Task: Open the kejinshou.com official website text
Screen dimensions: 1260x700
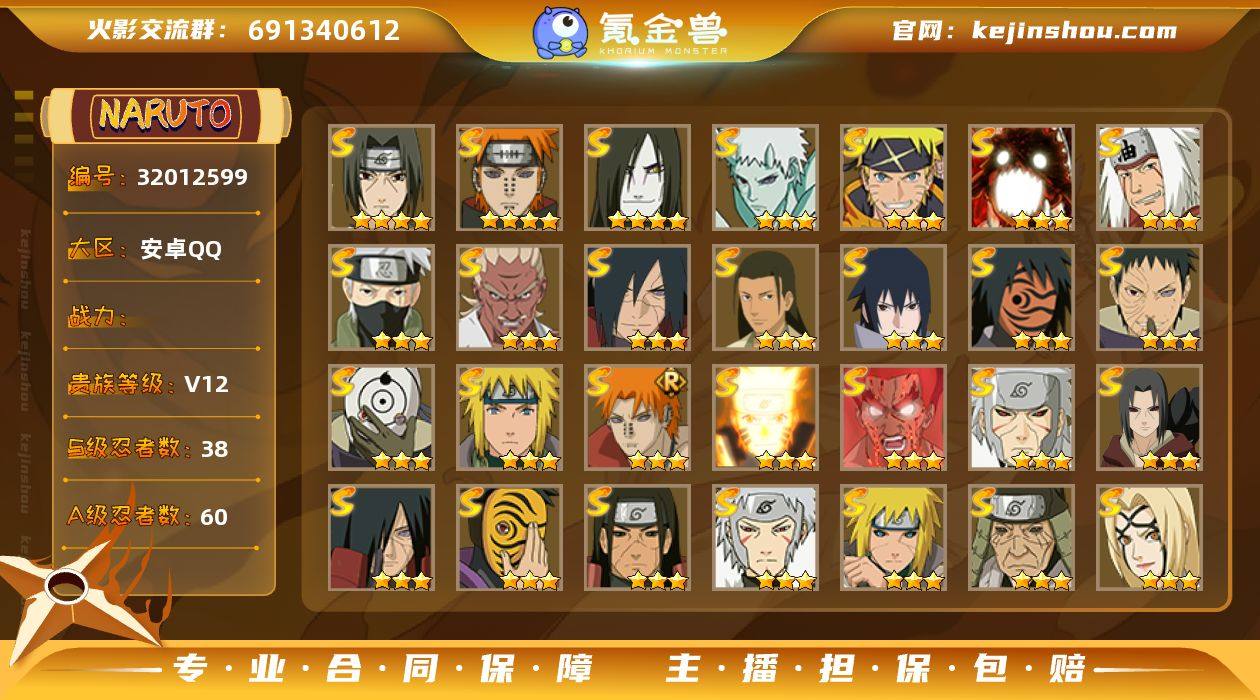Action: tap(1074, 30)
